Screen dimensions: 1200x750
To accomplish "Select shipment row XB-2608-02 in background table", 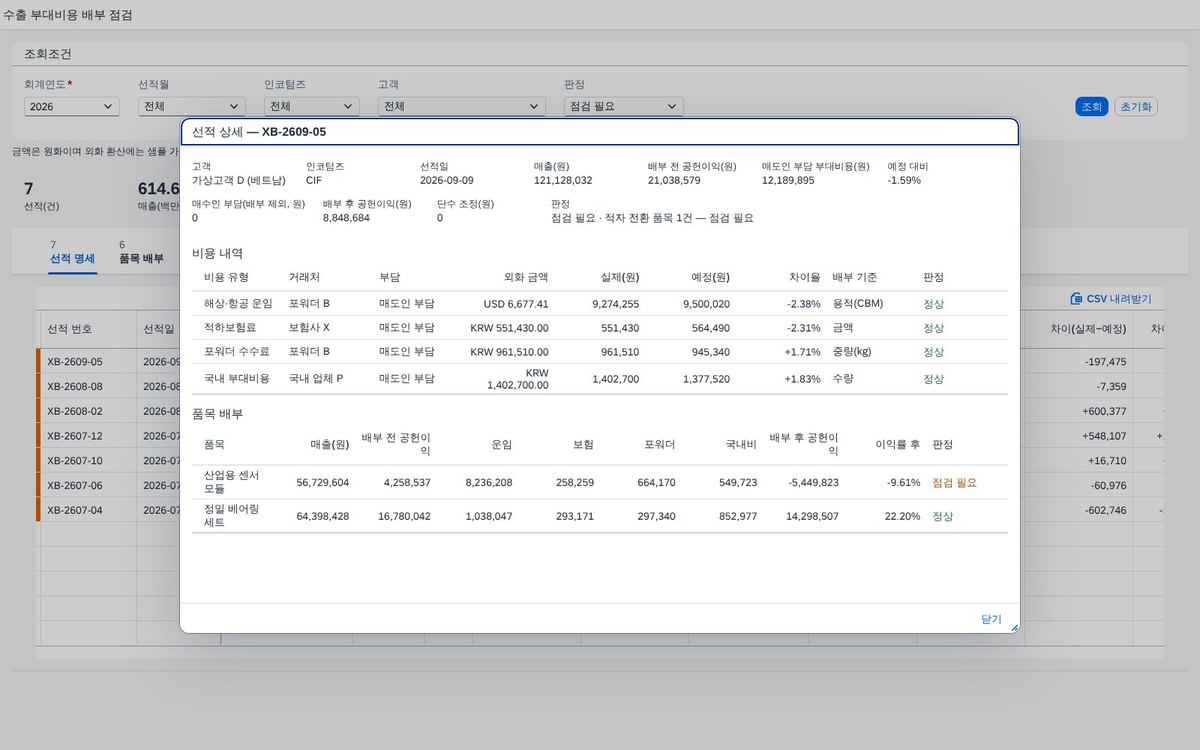I will (x=75, y=411).
